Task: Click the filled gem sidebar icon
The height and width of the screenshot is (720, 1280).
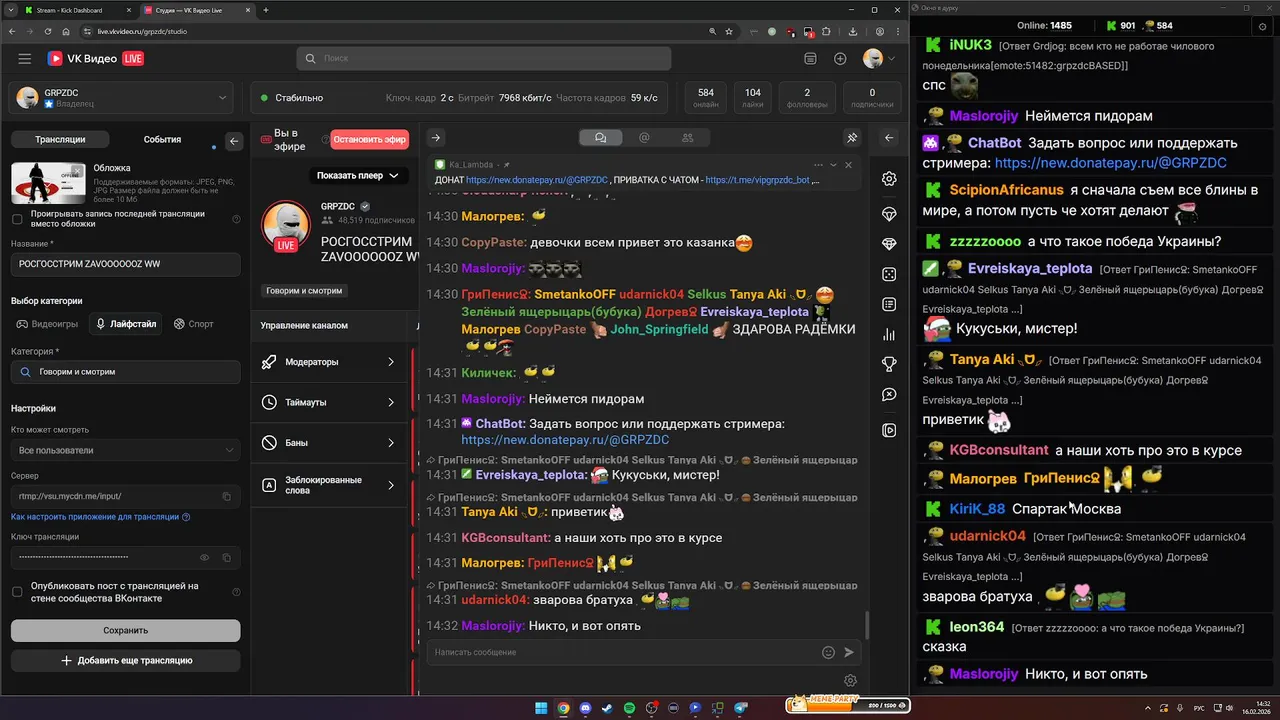Action: pyautogui.click(x=889, y=244)
